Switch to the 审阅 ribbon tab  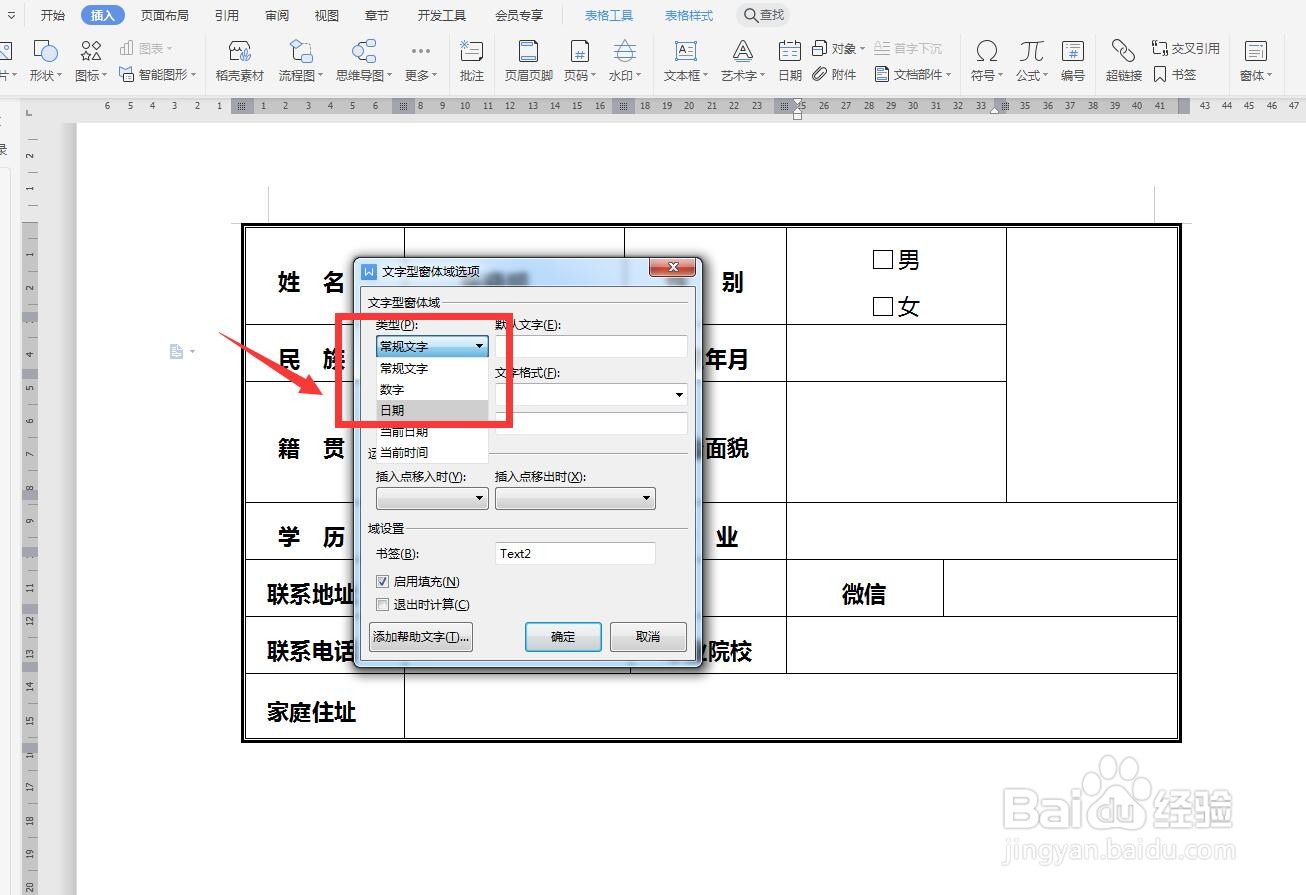point(277,15)
